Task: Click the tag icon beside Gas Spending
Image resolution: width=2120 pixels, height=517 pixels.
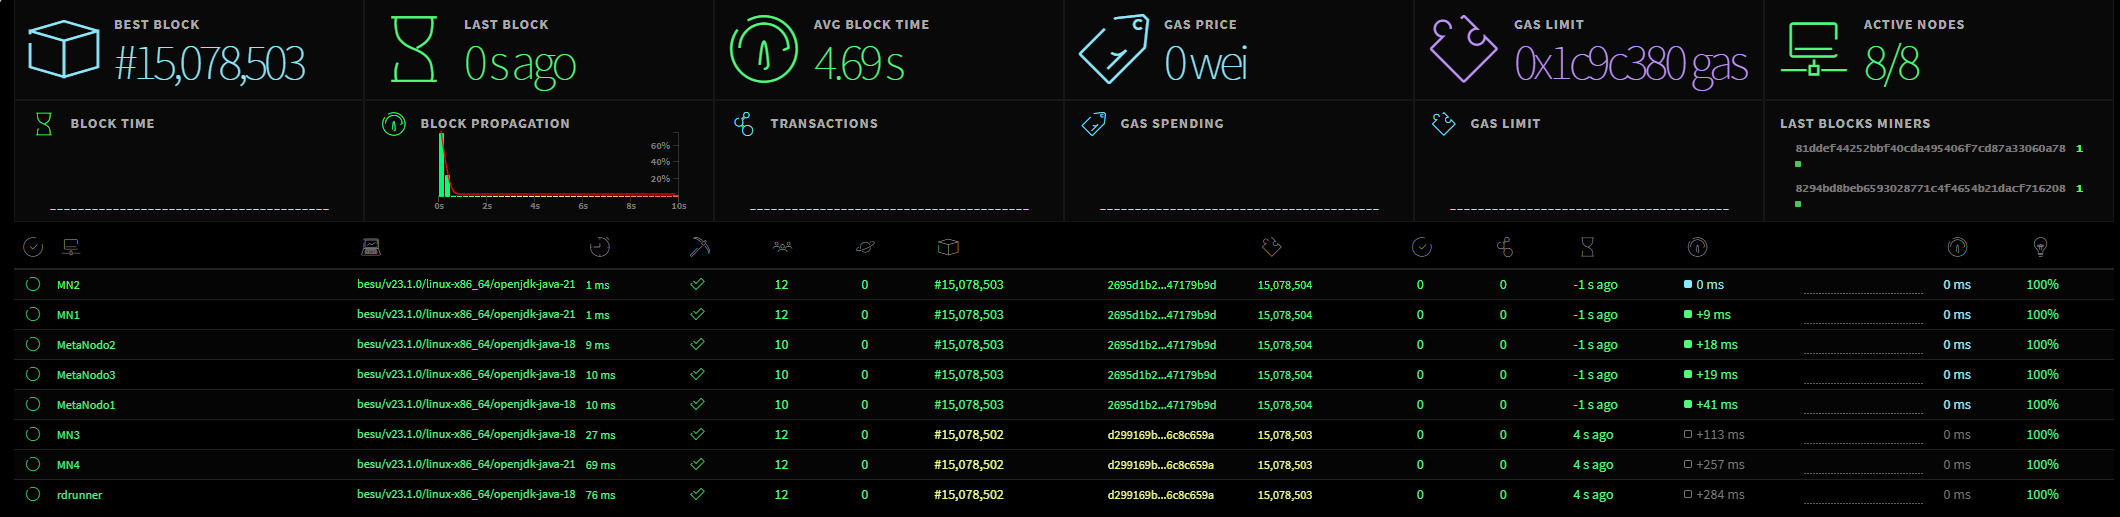Action: pos(1094,124)
